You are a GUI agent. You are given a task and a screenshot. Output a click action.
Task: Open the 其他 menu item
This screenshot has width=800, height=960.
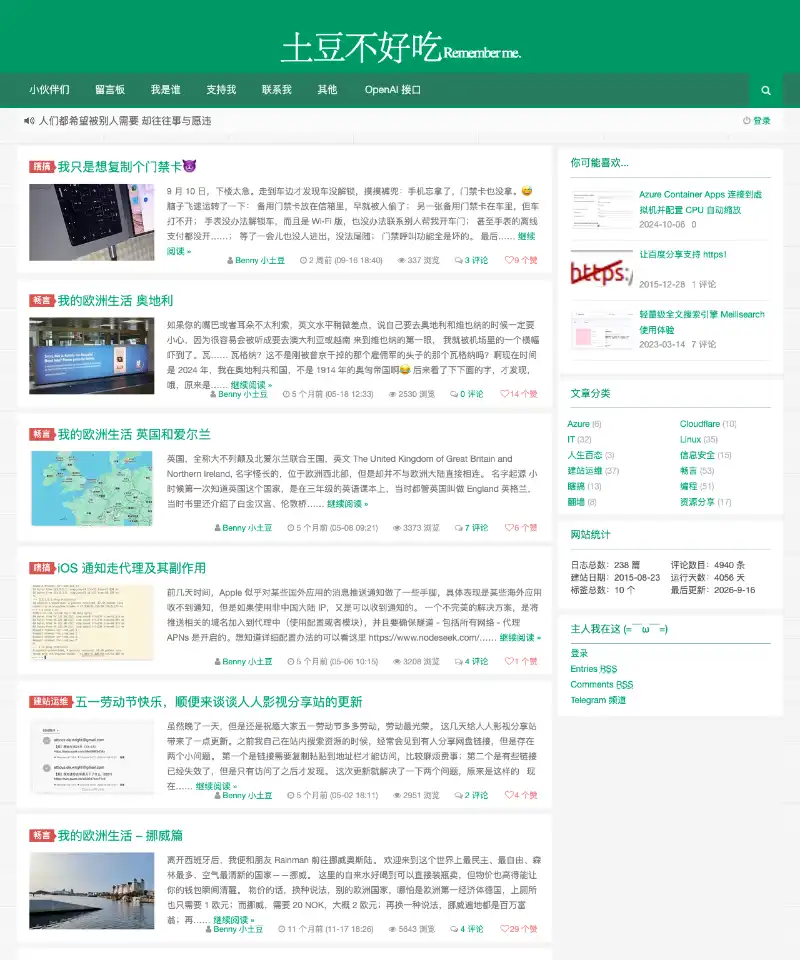pyautogui.click(x=327, y=89)
